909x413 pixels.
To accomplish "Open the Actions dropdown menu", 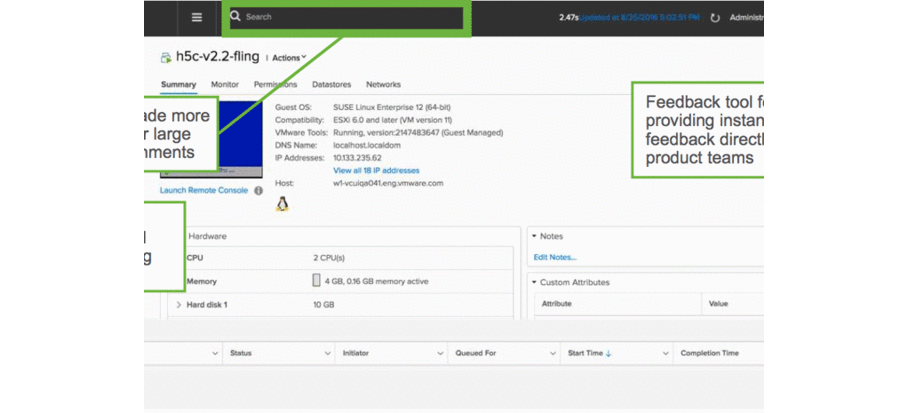I will click(x=289, y=58).
